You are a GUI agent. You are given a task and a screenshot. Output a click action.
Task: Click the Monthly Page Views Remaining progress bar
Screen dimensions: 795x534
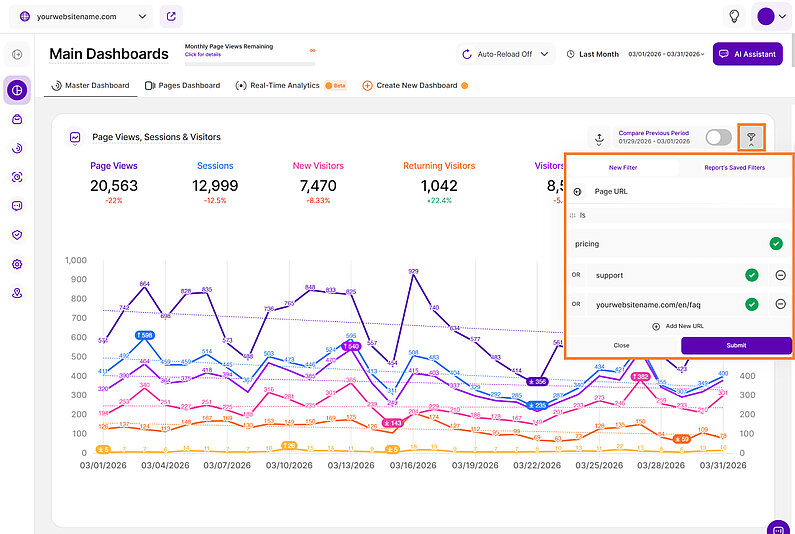click(250, 64)
